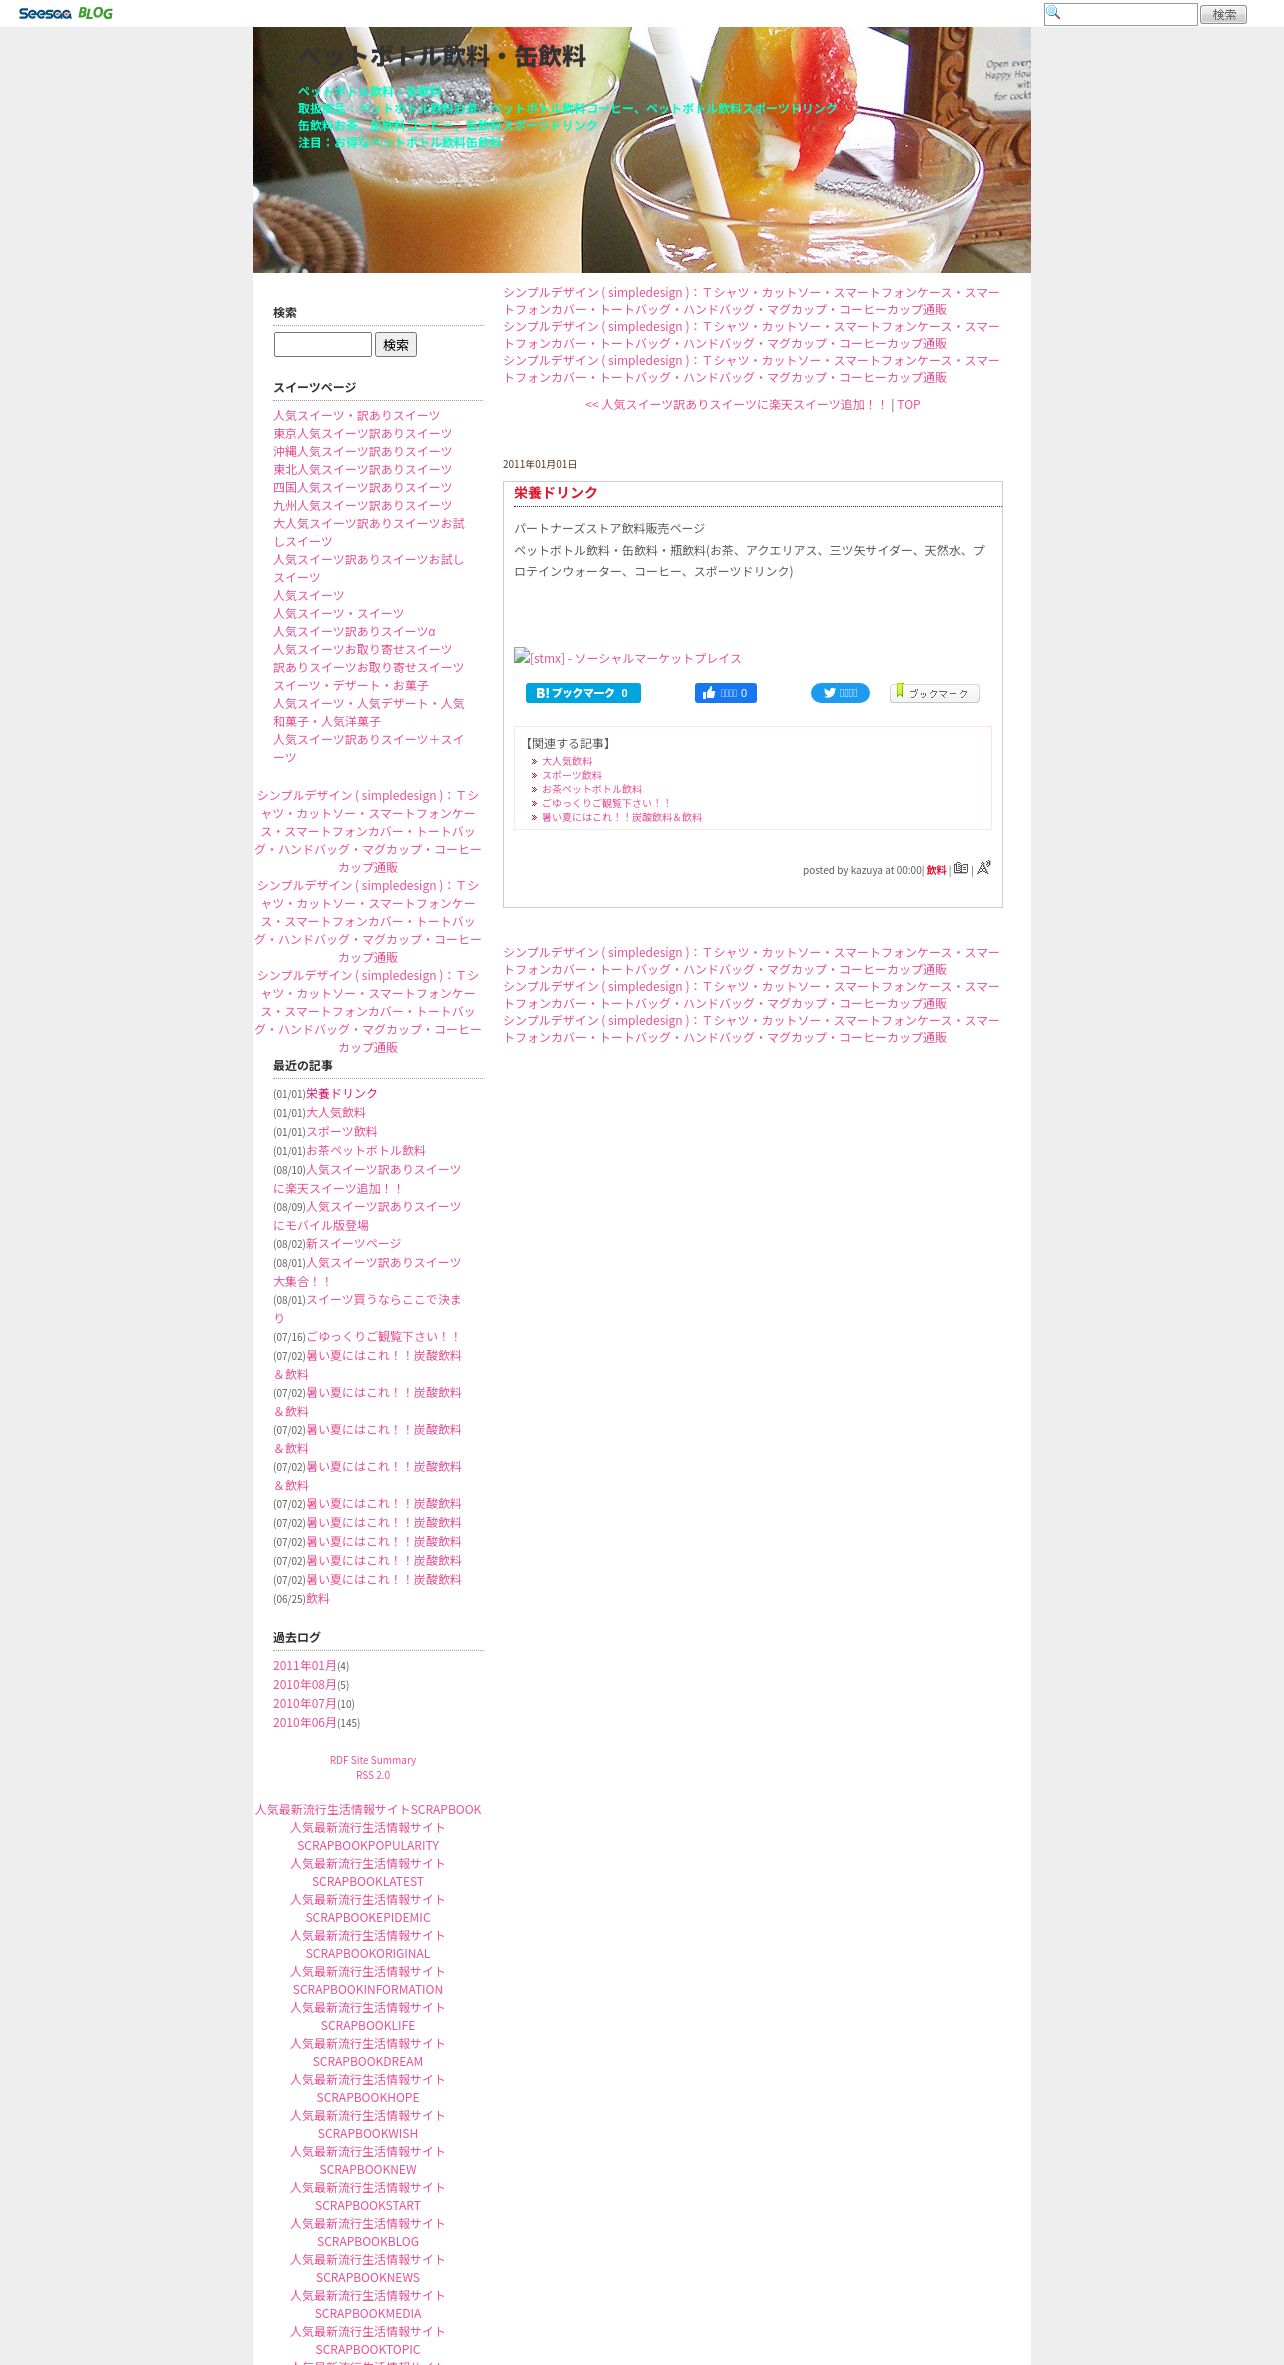Image resolution: width=1284 pixels, height=2365 pixels.
Task: Click the broken stmx image icon
Action: pos(522,657)
